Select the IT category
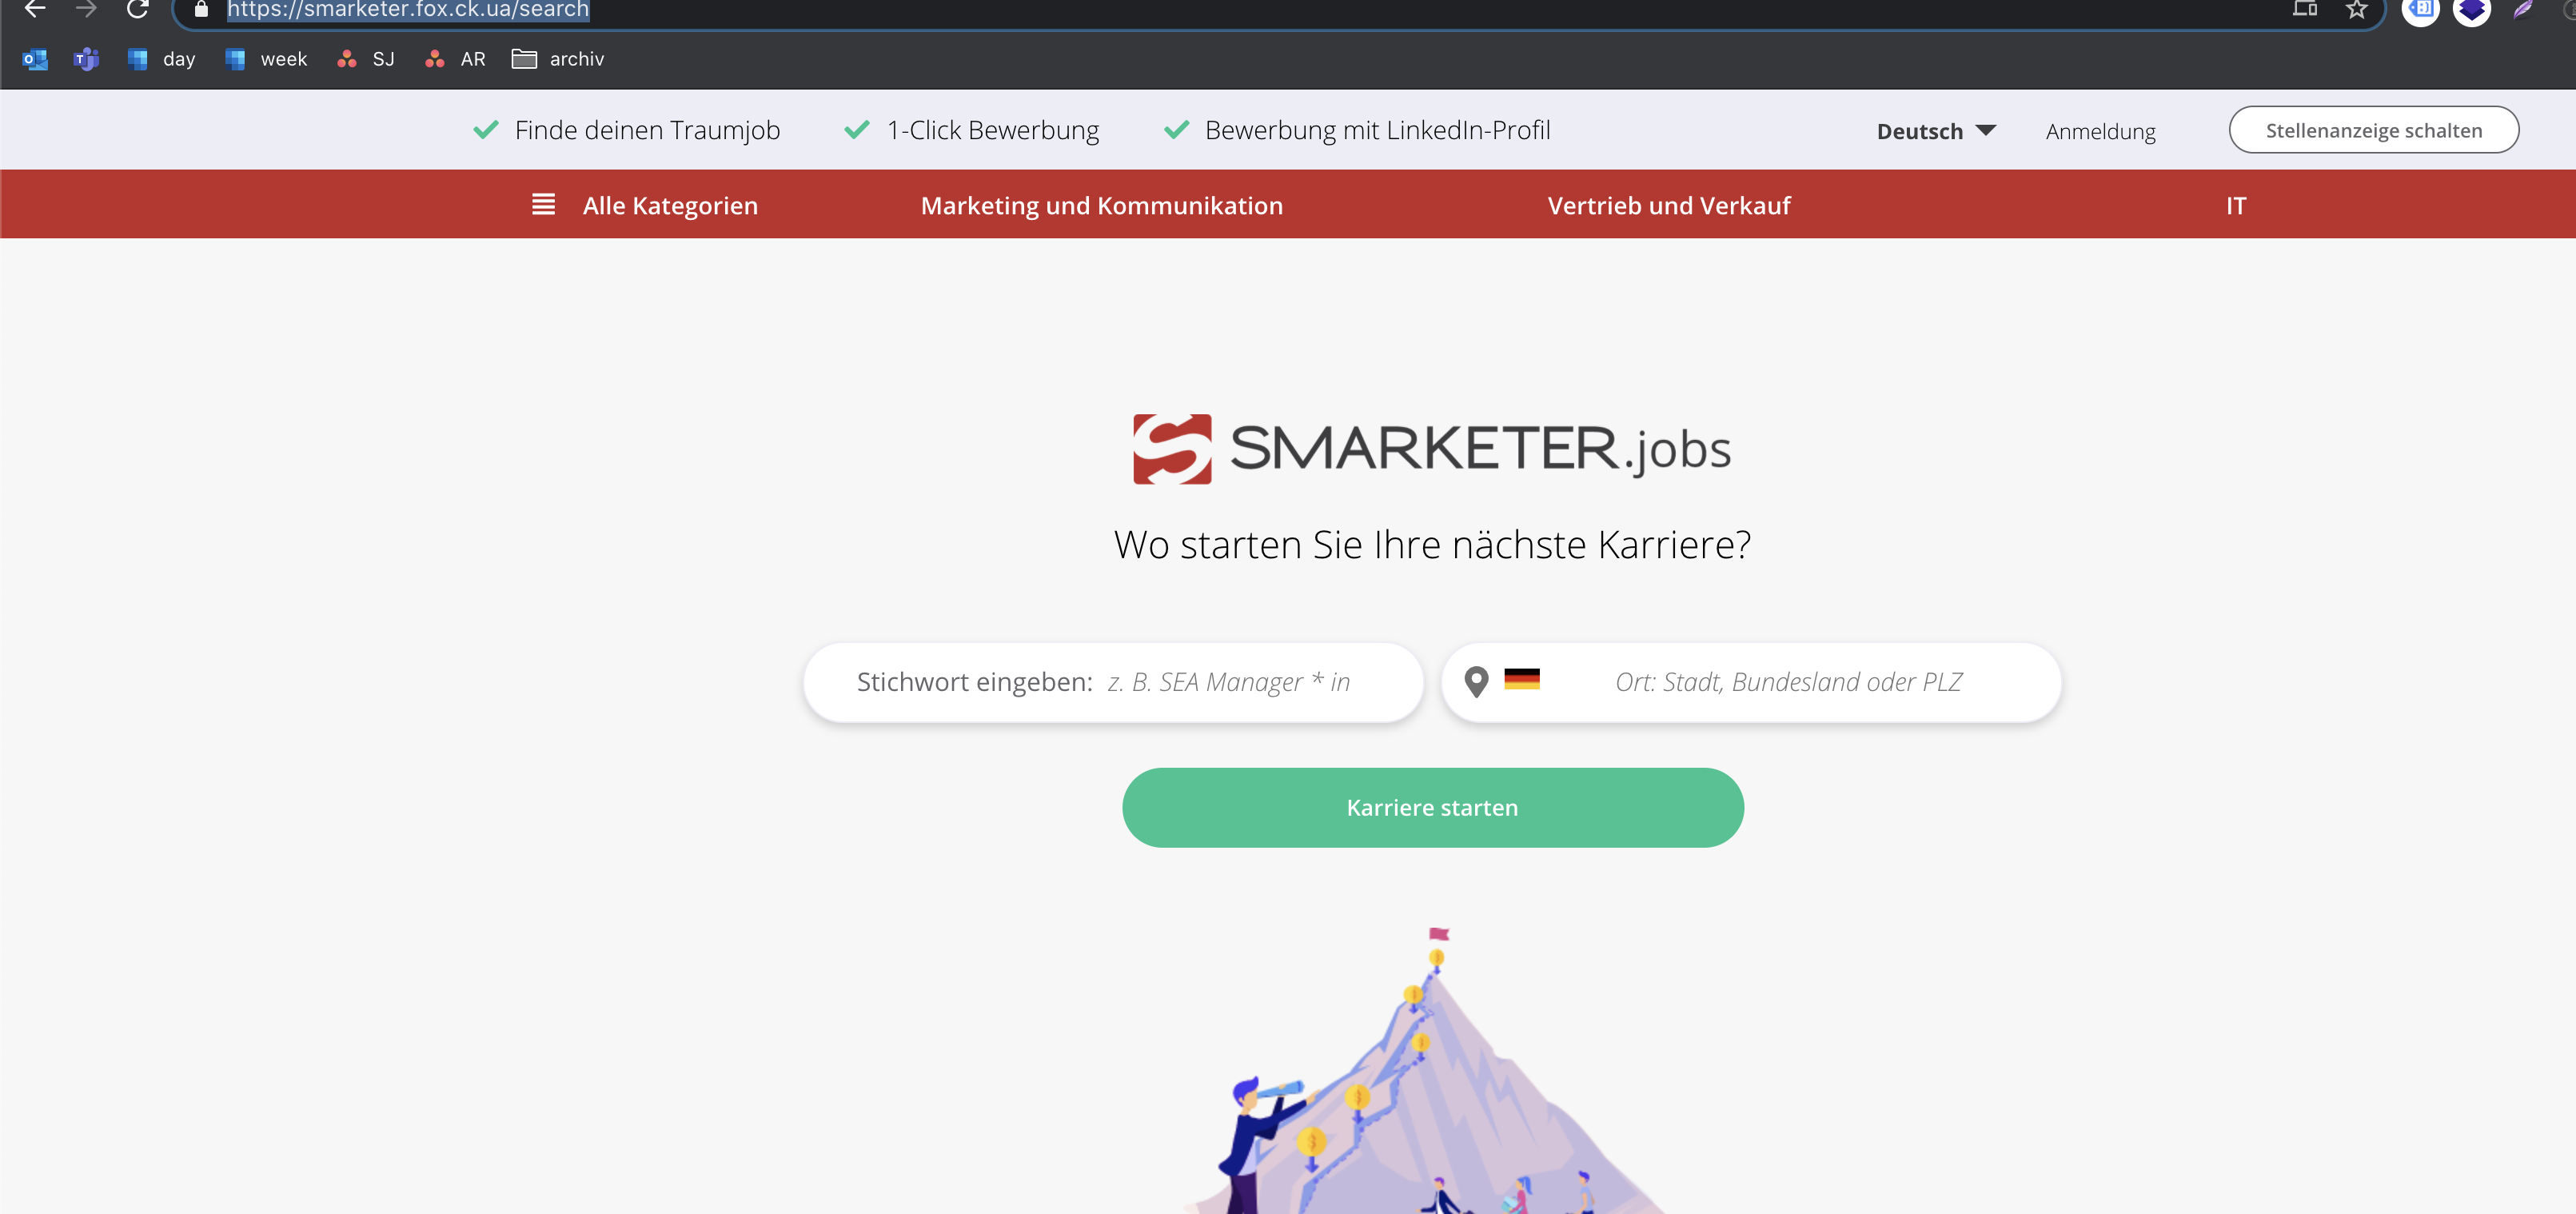Viewport: 2576px width, 1214px height. click(2236, 206)
